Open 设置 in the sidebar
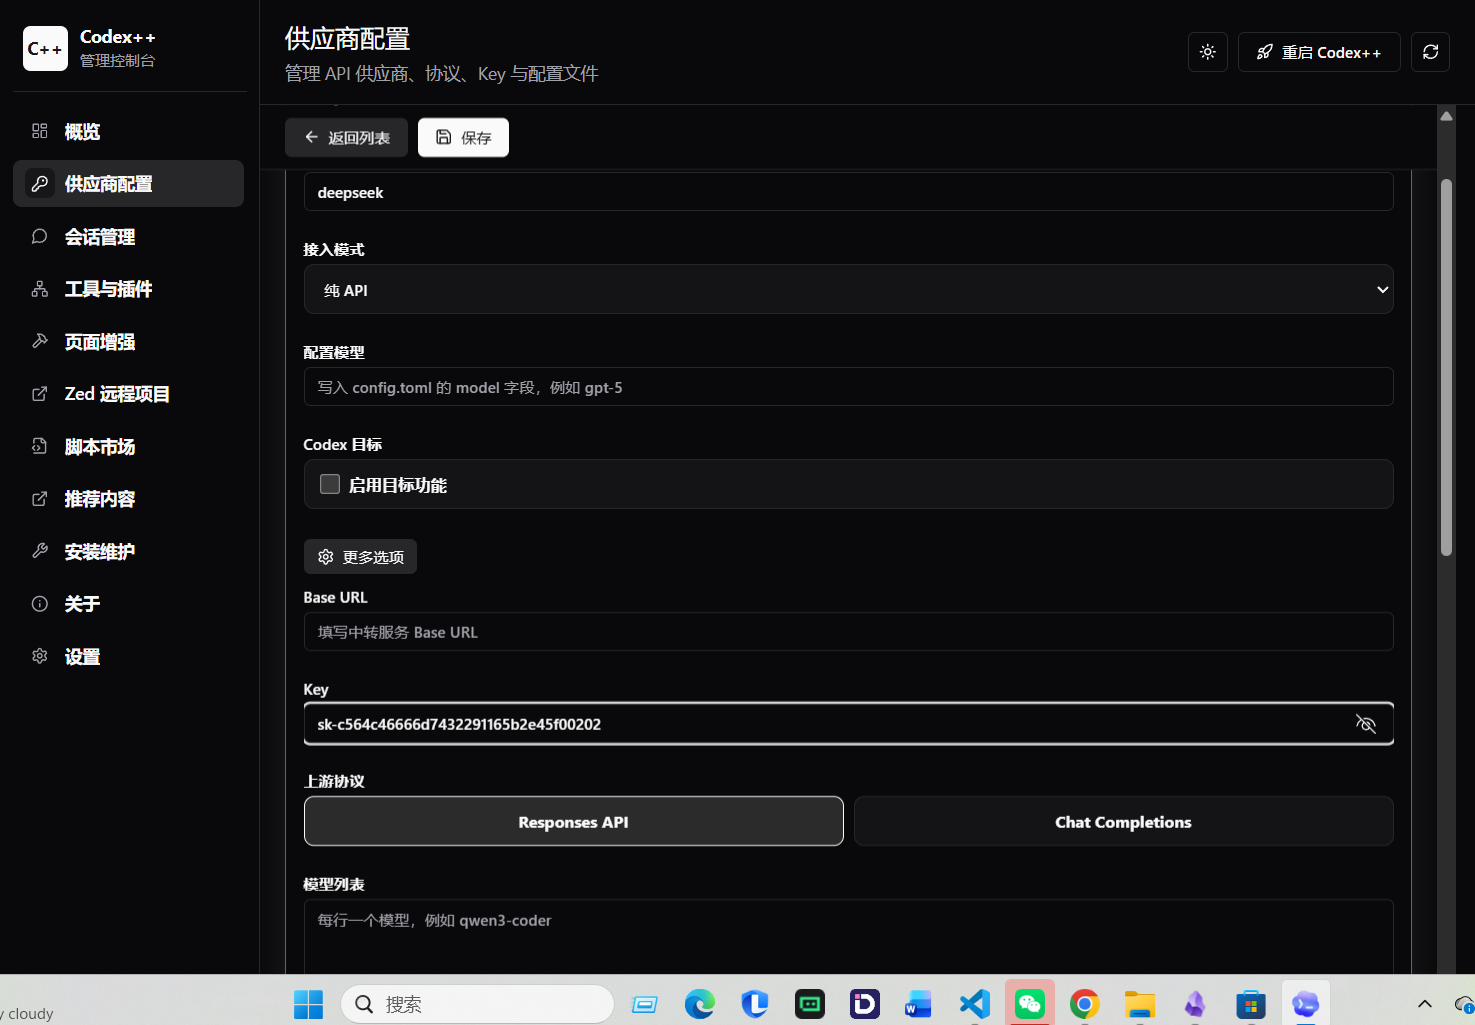Viewport: 1475px width, 1025px height. 128,657
